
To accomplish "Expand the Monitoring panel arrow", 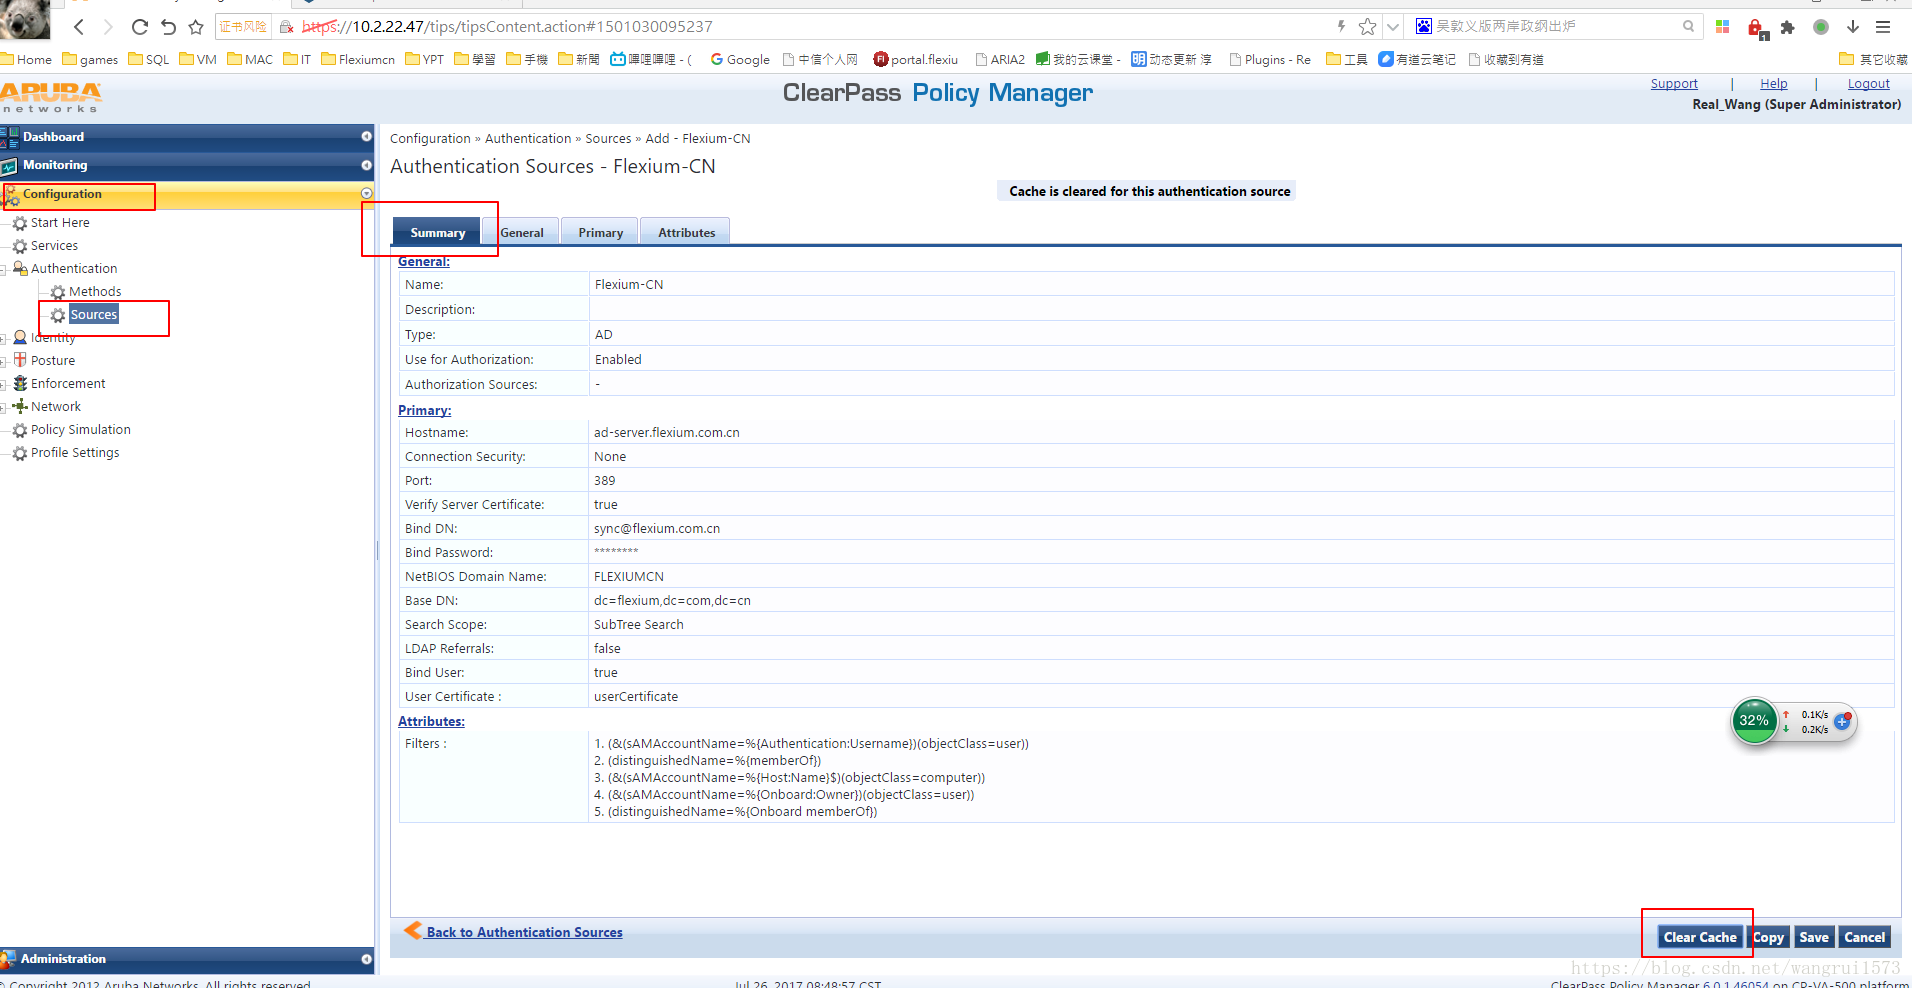I will [x=366, y=165].
